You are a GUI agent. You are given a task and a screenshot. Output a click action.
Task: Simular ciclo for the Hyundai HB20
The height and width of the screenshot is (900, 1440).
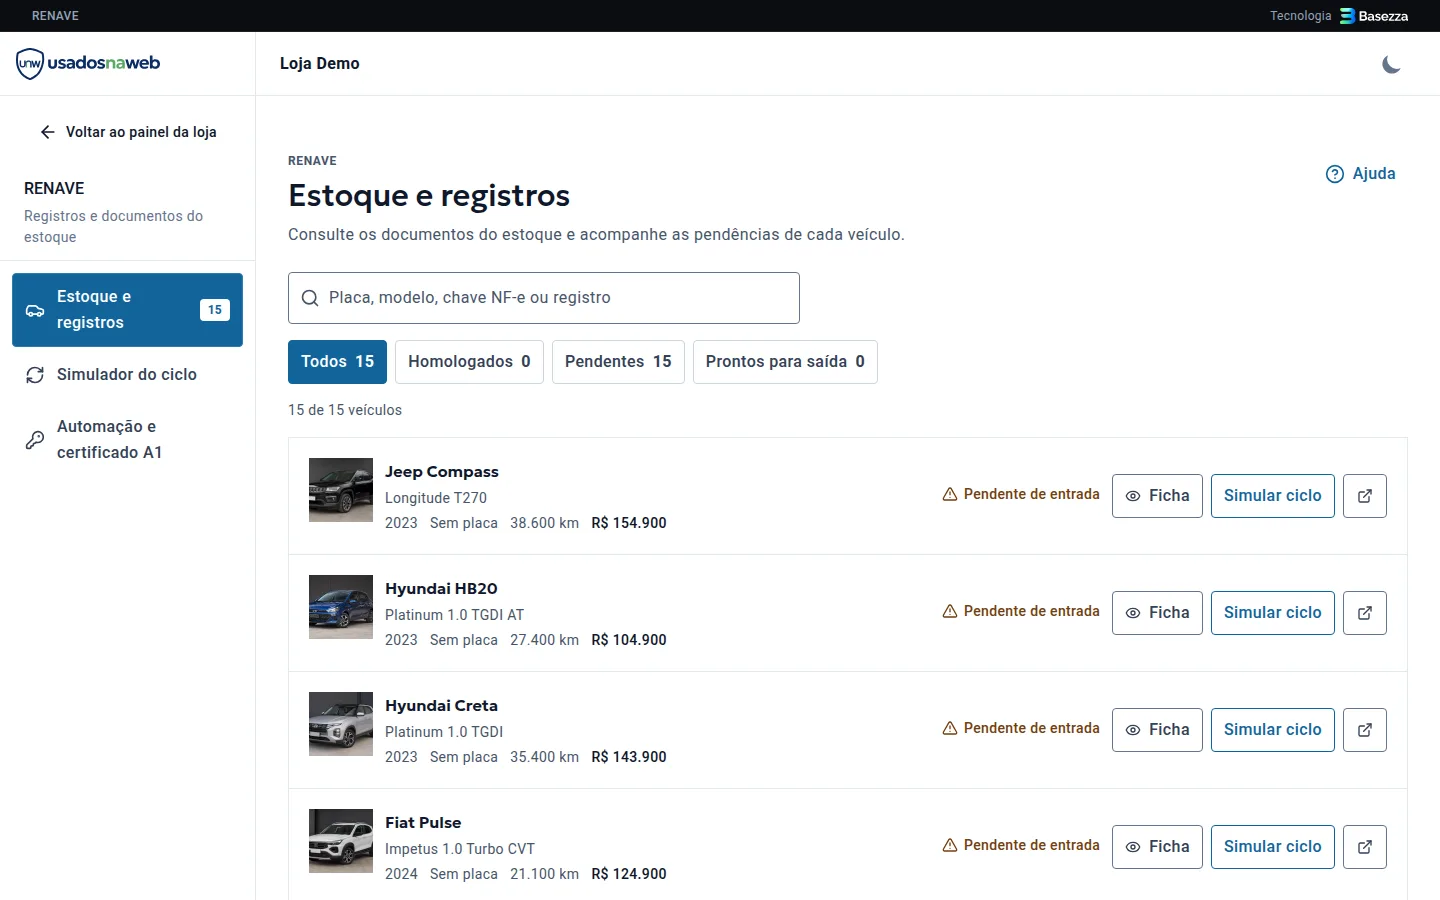(1273, 613)
